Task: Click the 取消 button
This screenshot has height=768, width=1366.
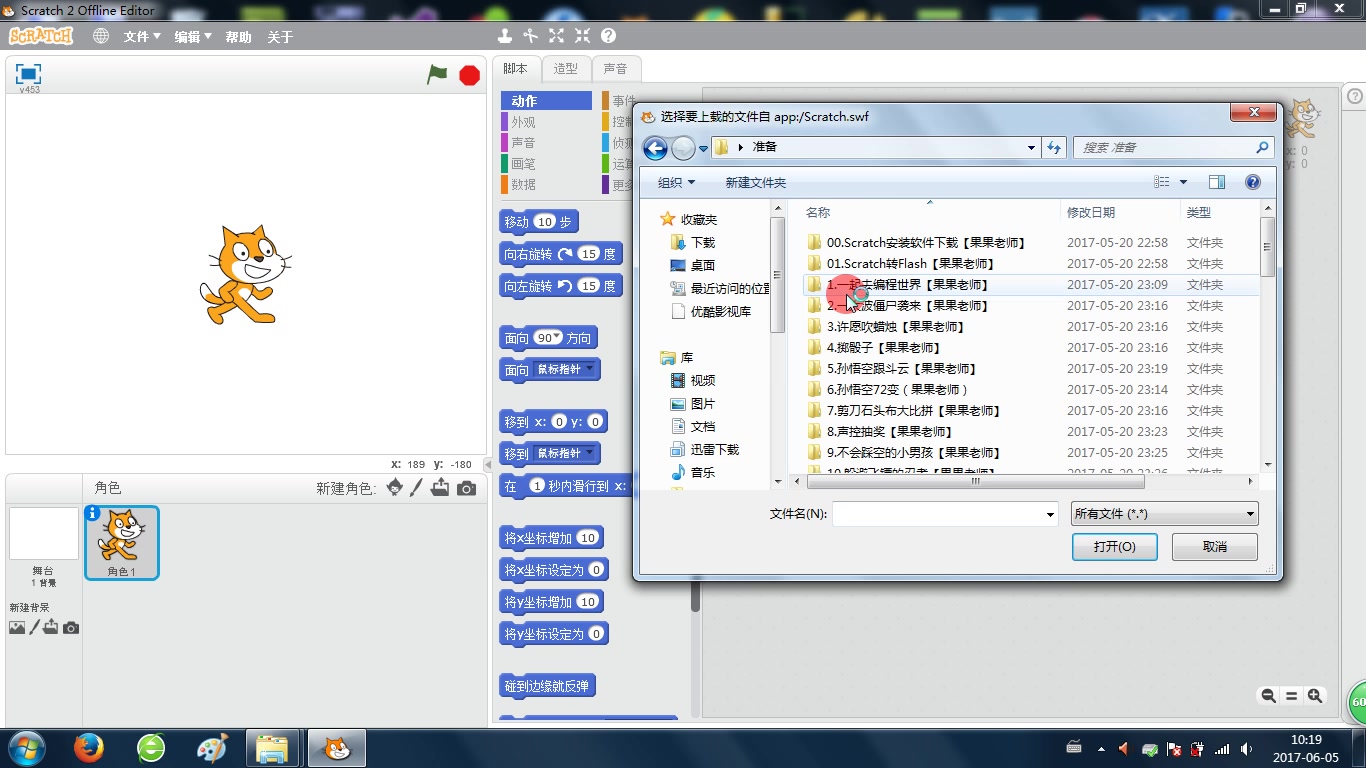Action: click(x=1215, y=547)
